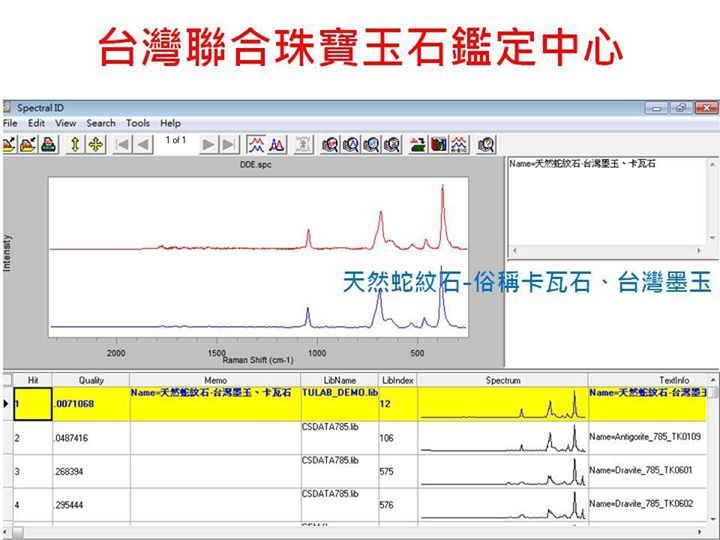Click the row selector arrow for hit 1
The height and width of the screenshot is (540, 720).
click(x=7, y=404)
